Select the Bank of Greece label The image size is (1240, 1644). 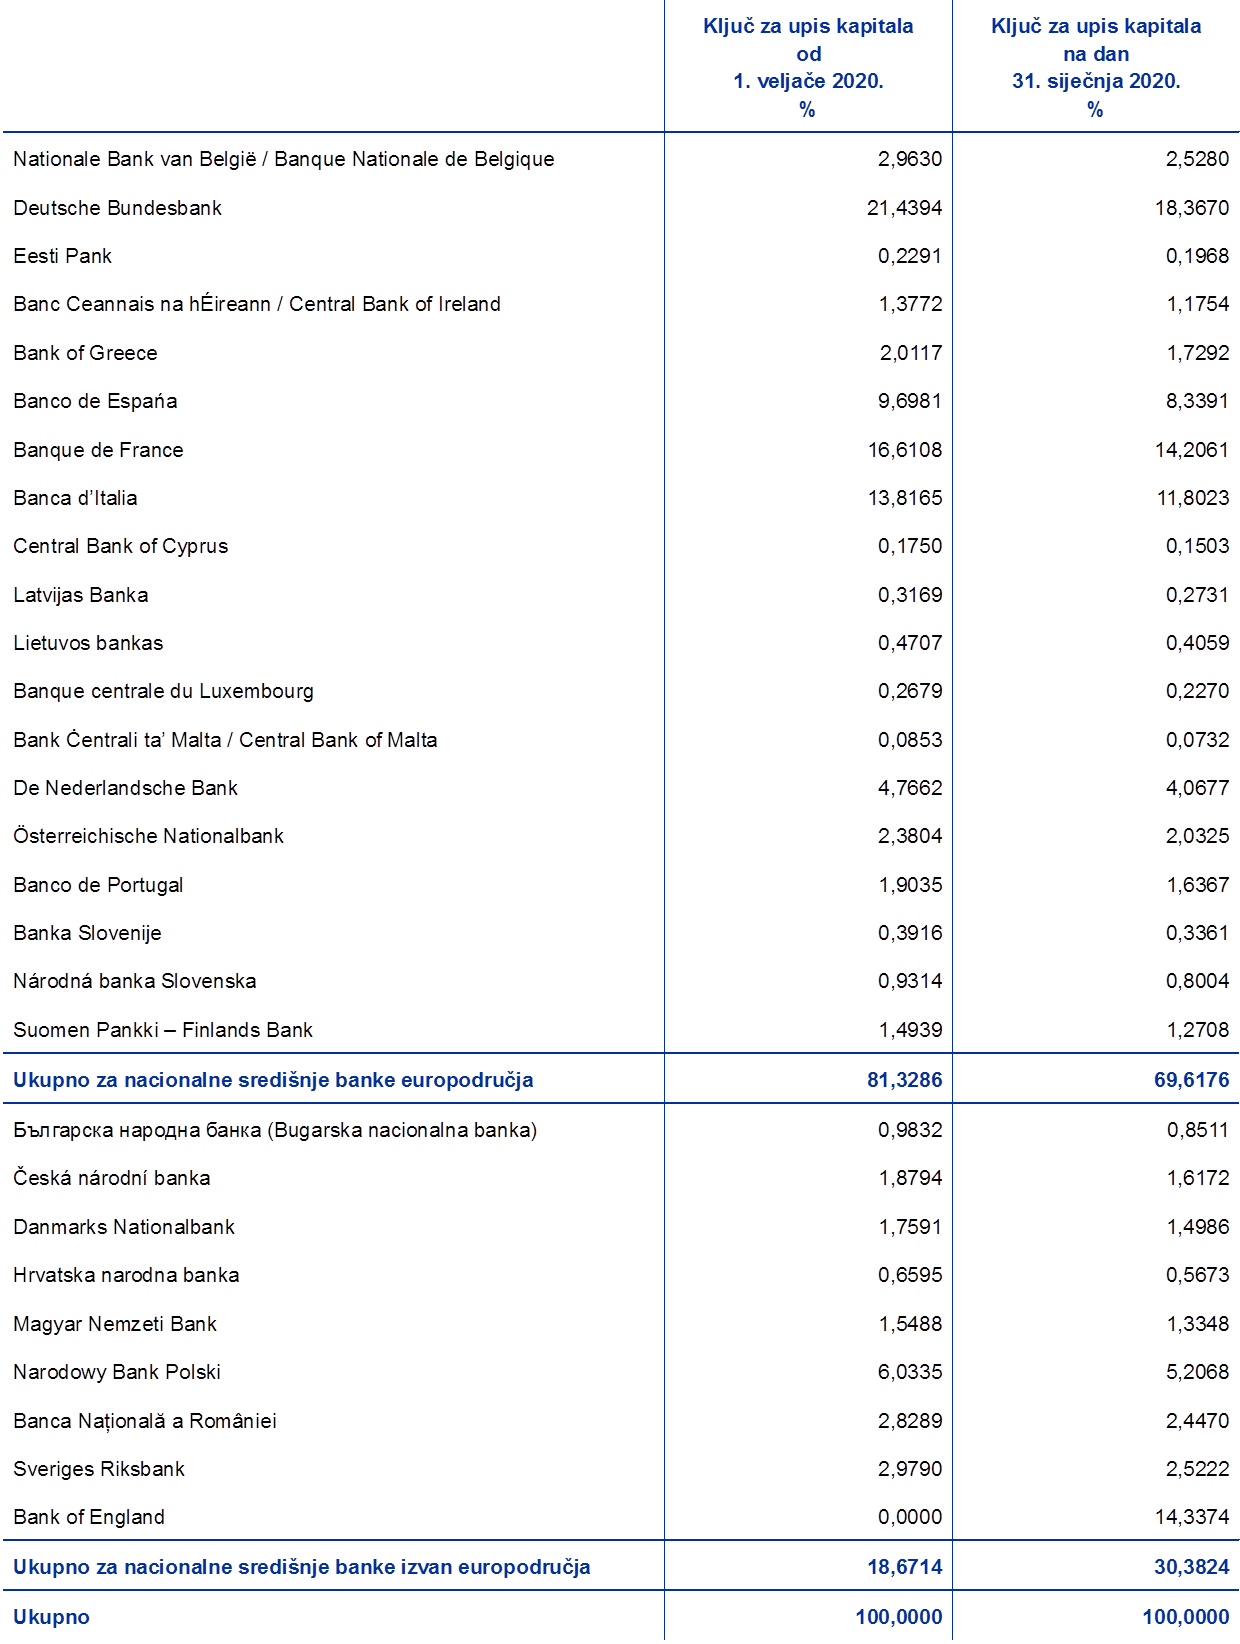[x=86, y=353]
